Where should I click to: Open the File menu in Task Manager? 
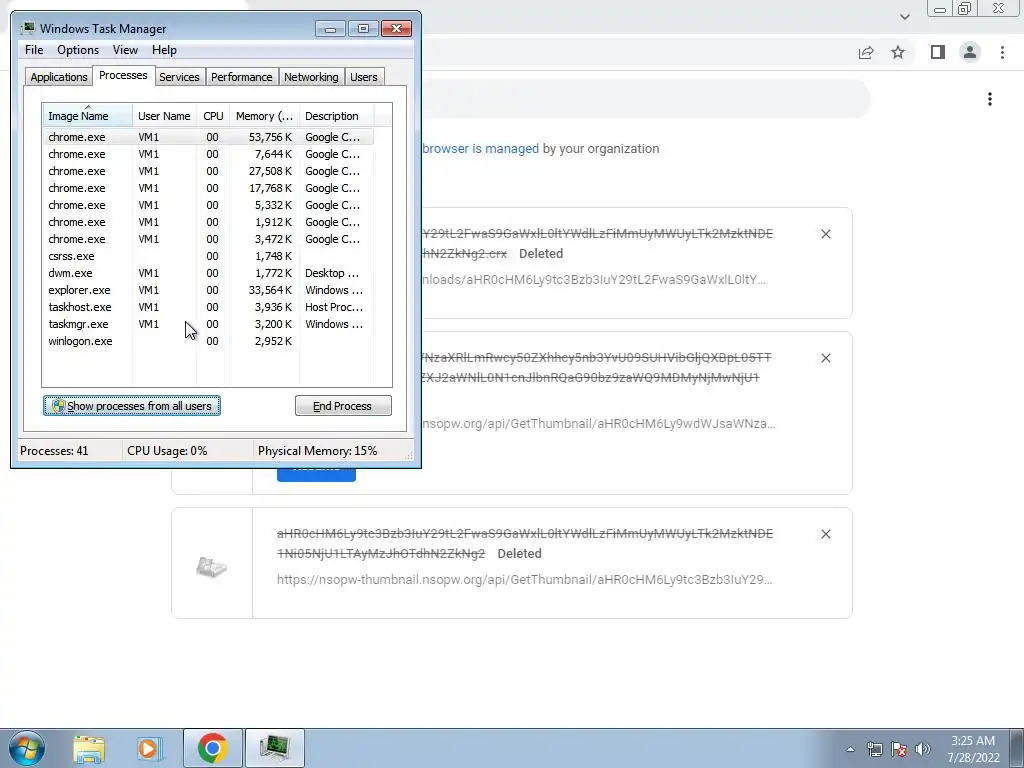34,50
